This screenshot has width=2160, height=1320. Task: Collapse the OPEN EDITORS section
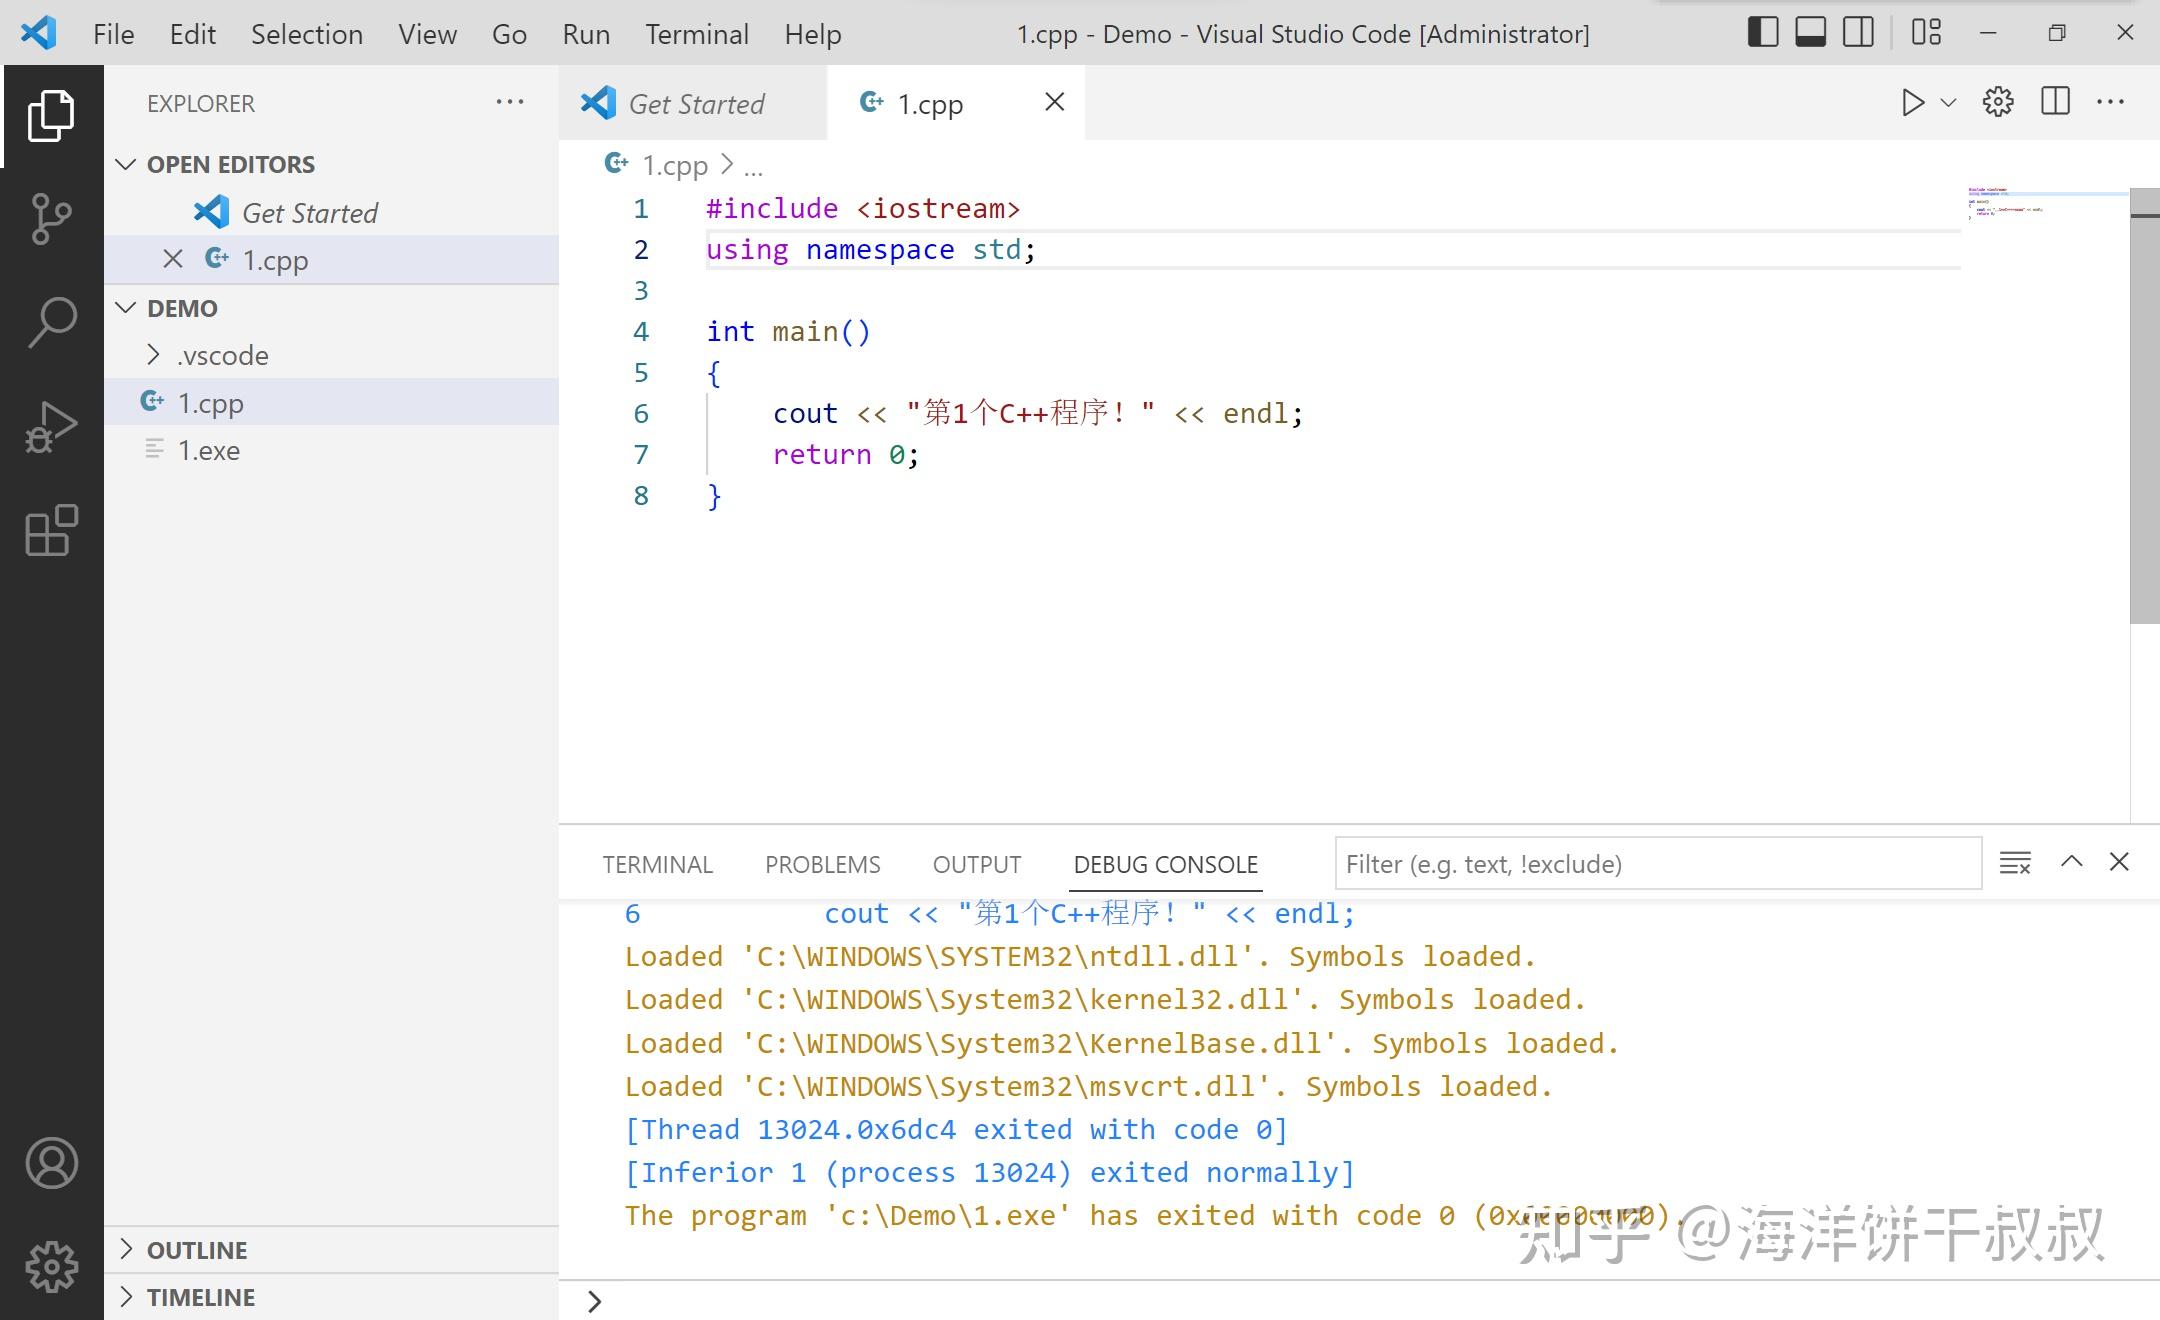coord(126,164)
